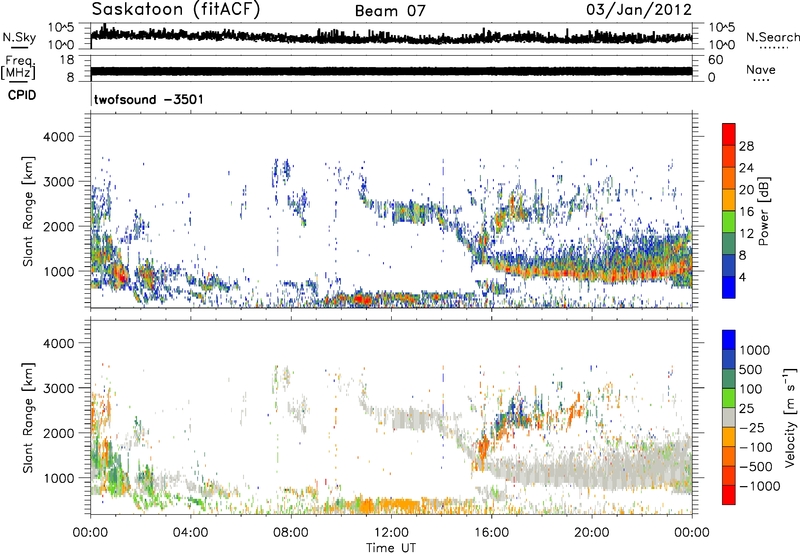Click the '20:00' time axis label
This screenshot has width=800, height=554.
tap(591, 533)
